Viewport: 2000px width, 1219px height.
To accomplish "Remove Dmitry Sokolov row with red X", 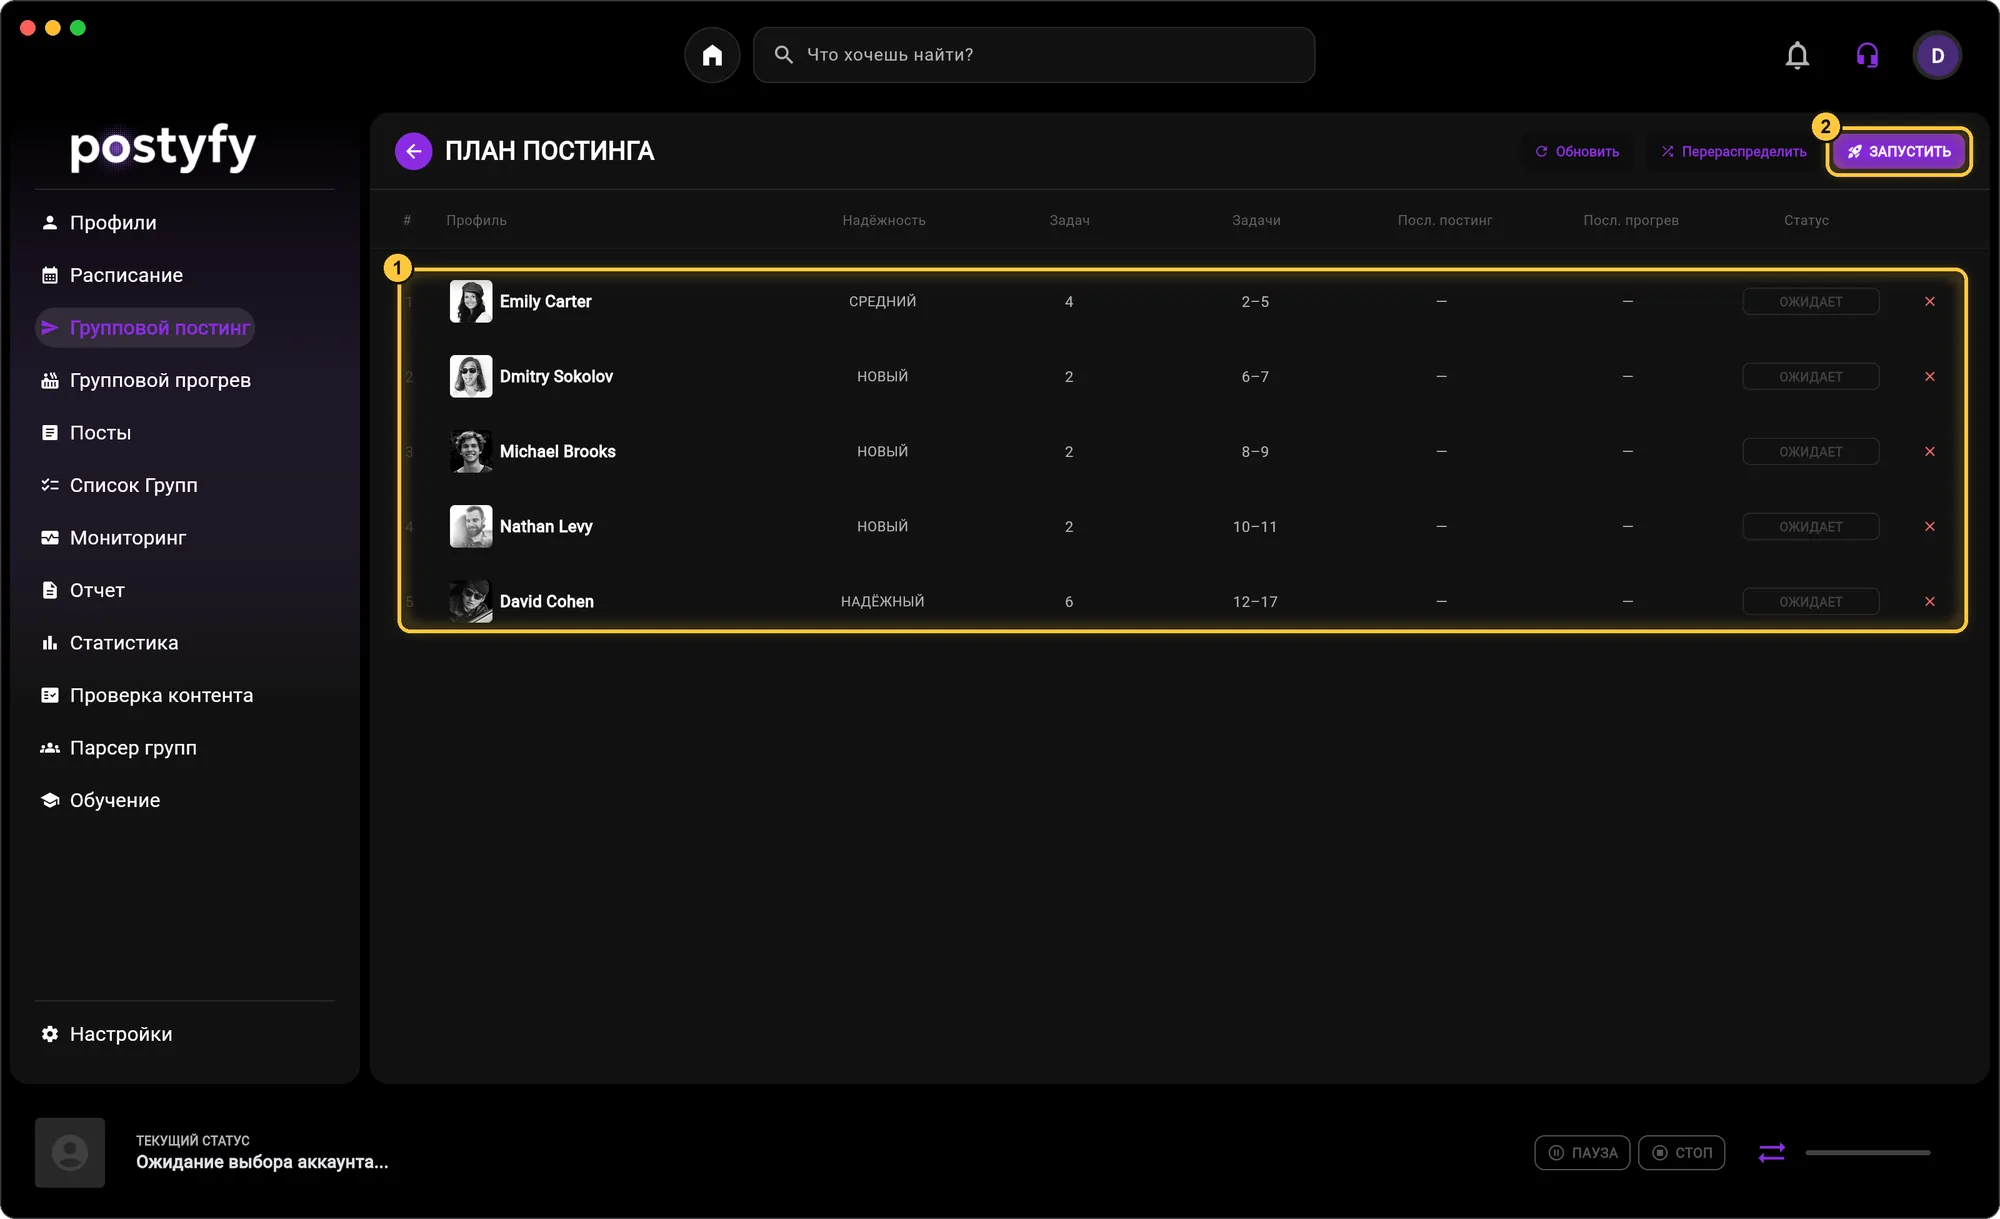I will (1930, 376).
